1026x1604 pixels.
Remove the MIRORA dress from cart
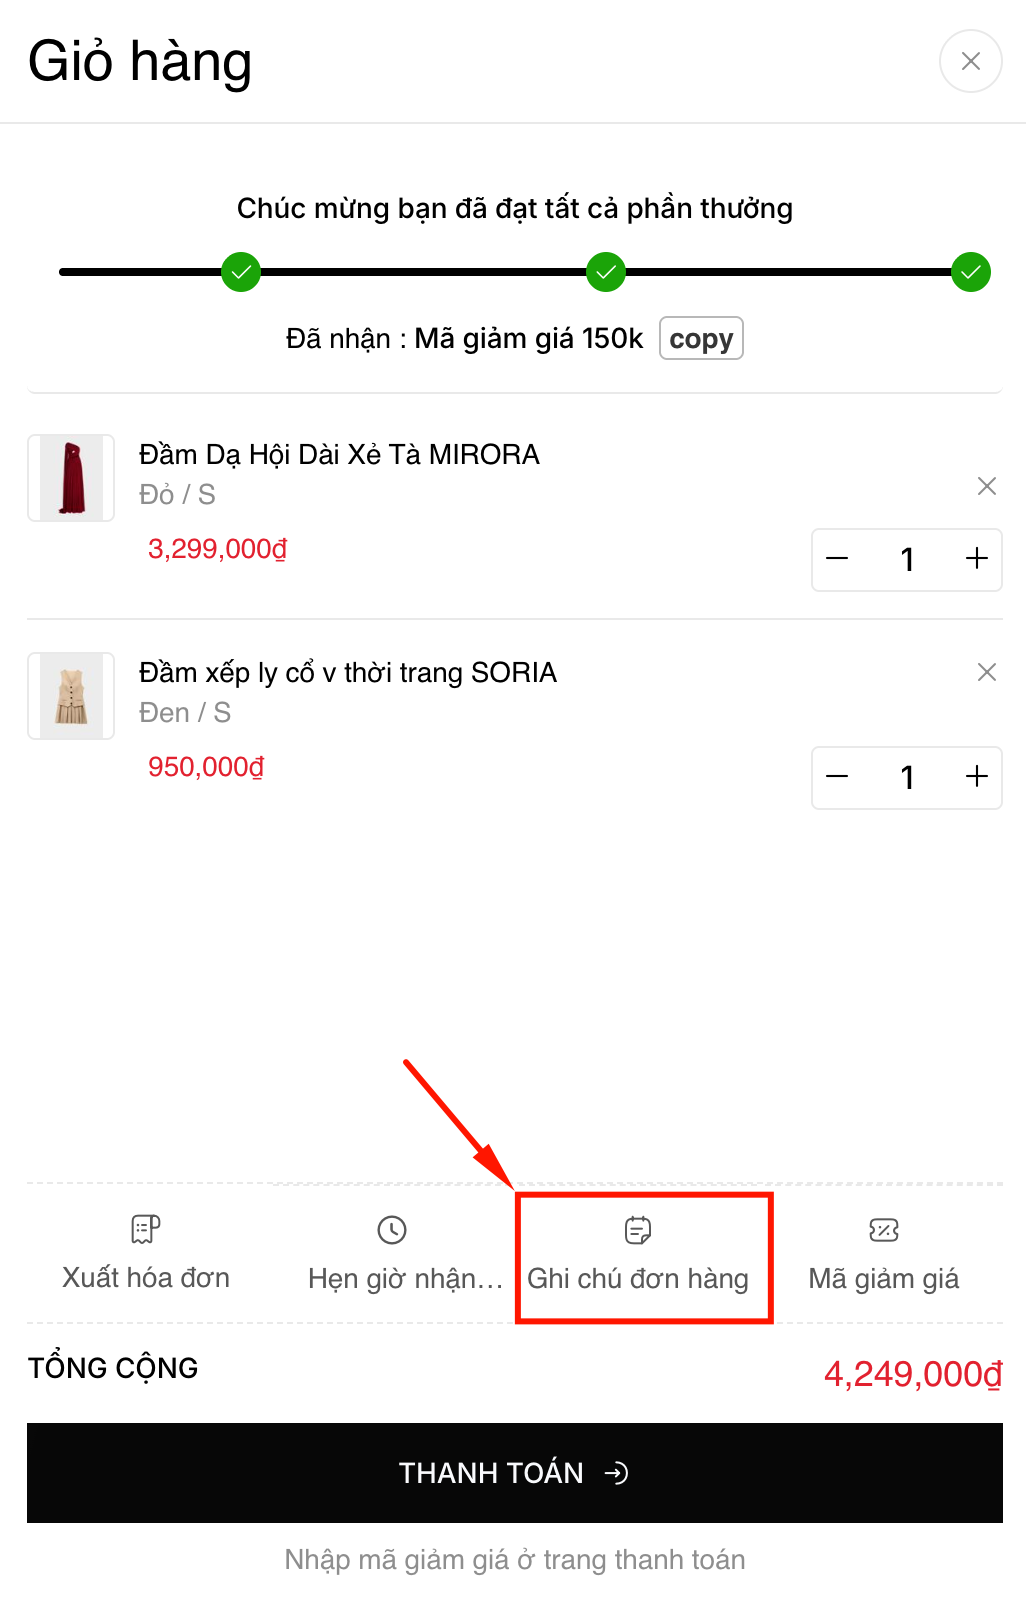[986, 486]
